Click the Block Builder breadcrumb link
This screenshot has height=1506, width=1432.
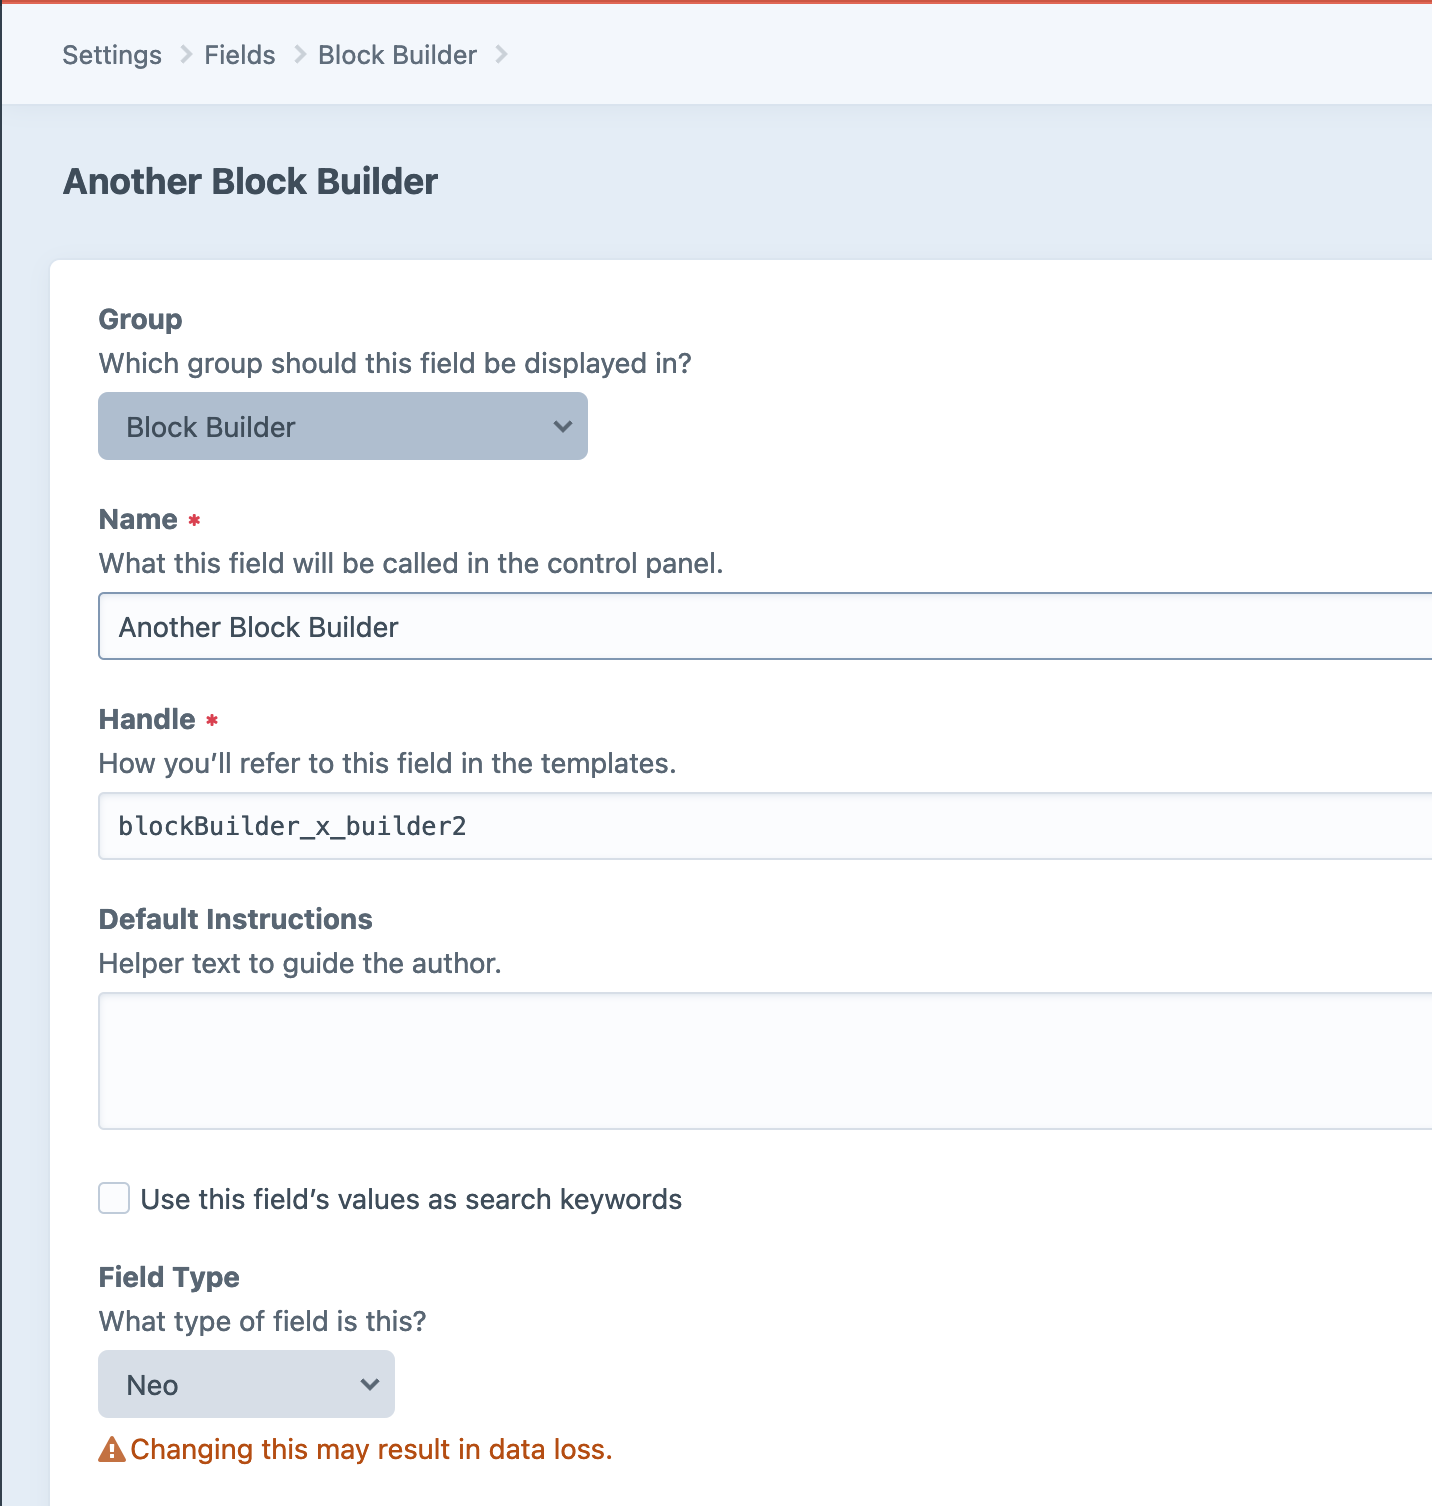[x=397, y=55]
